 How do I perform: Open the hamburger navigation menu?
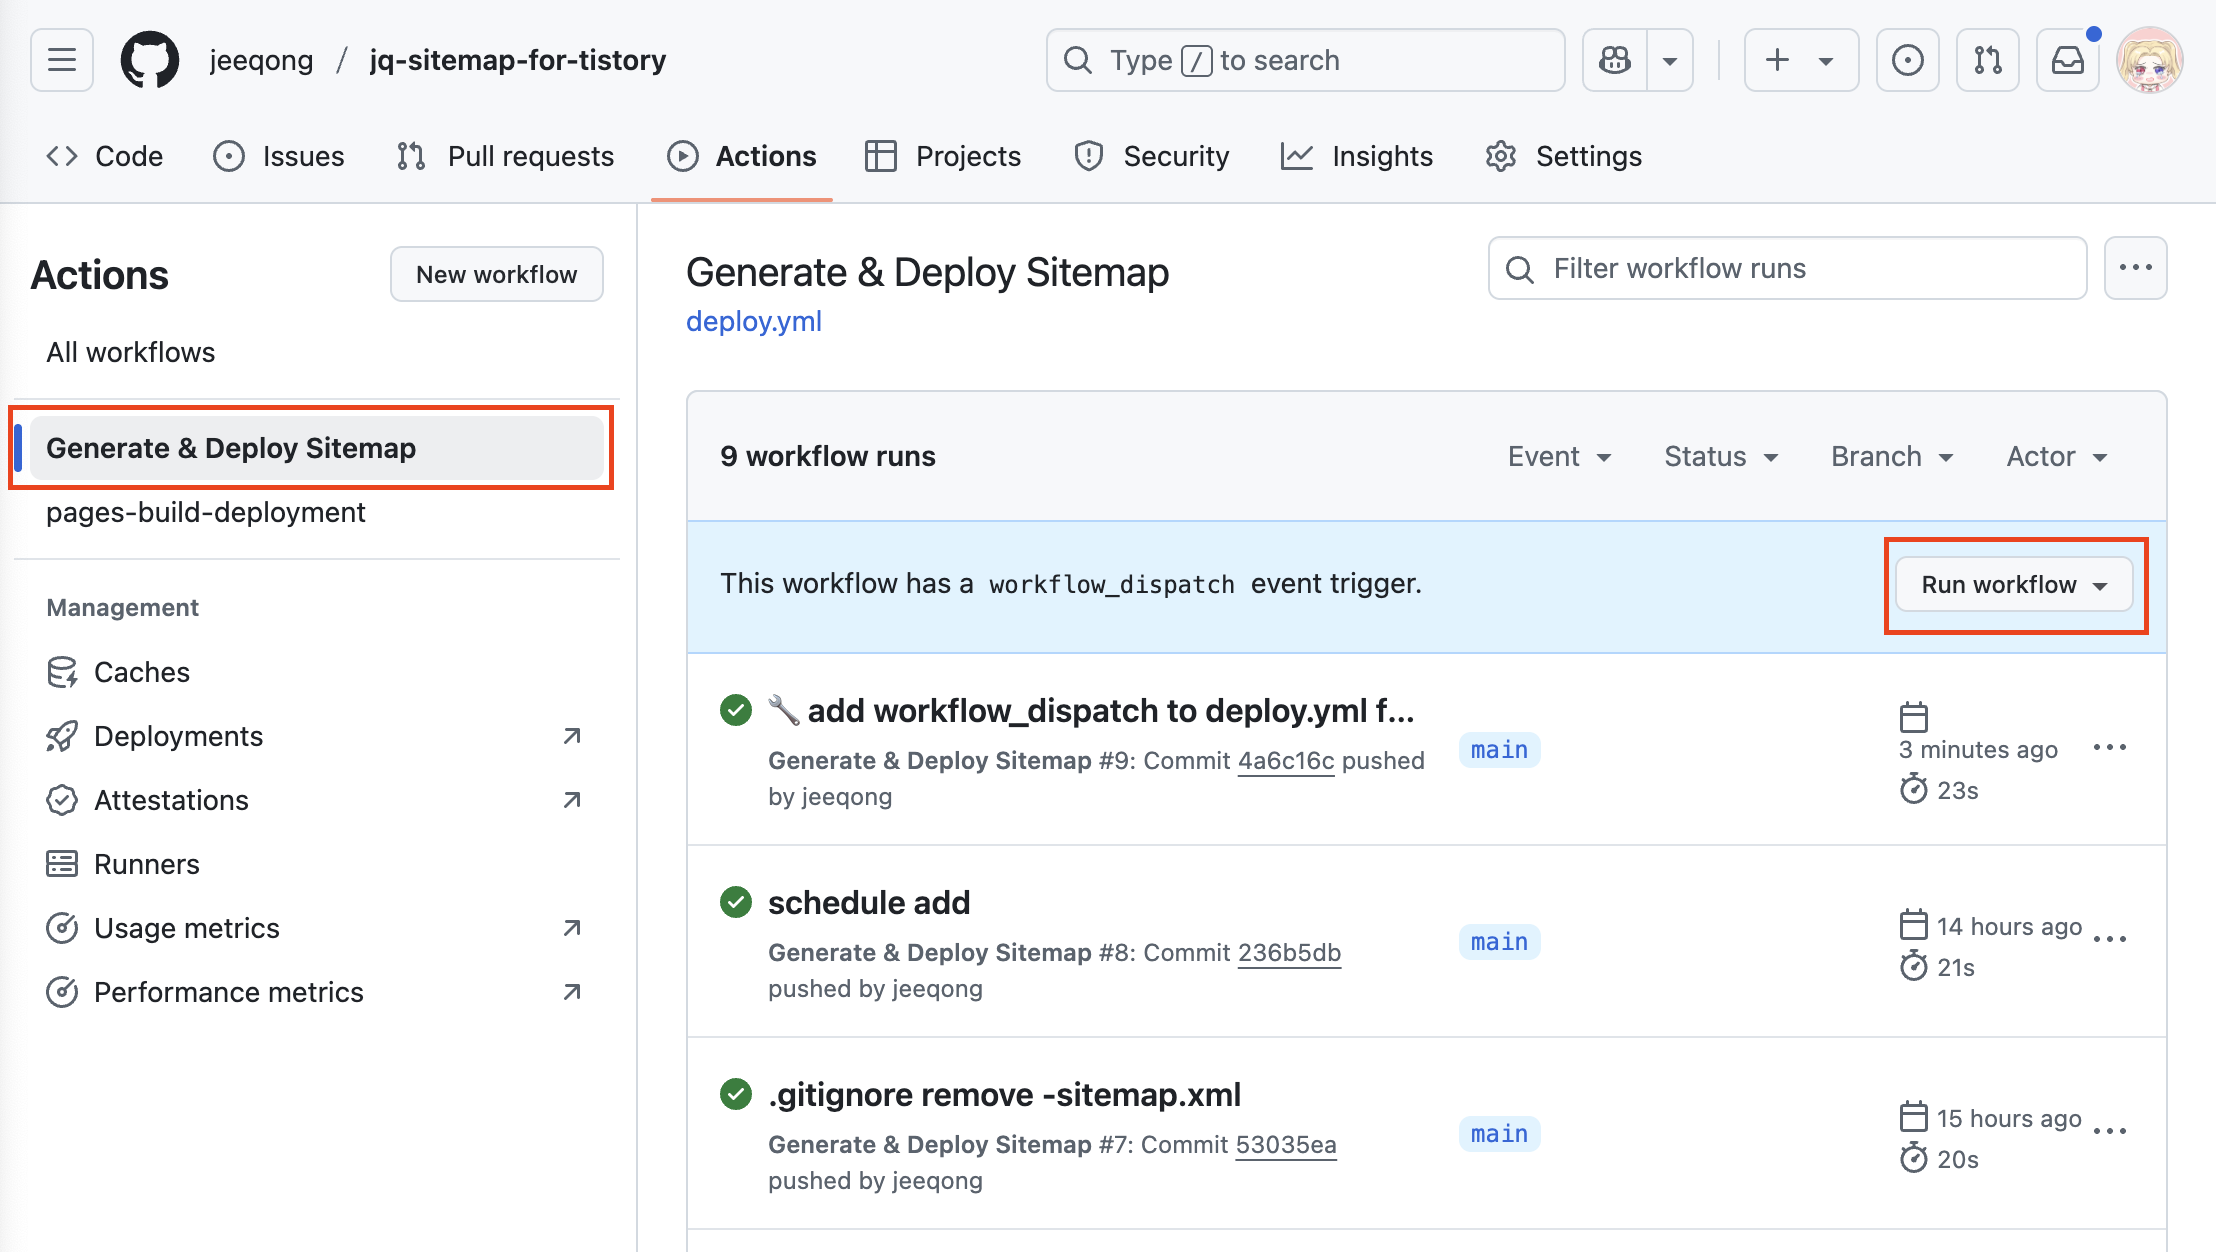62,60
